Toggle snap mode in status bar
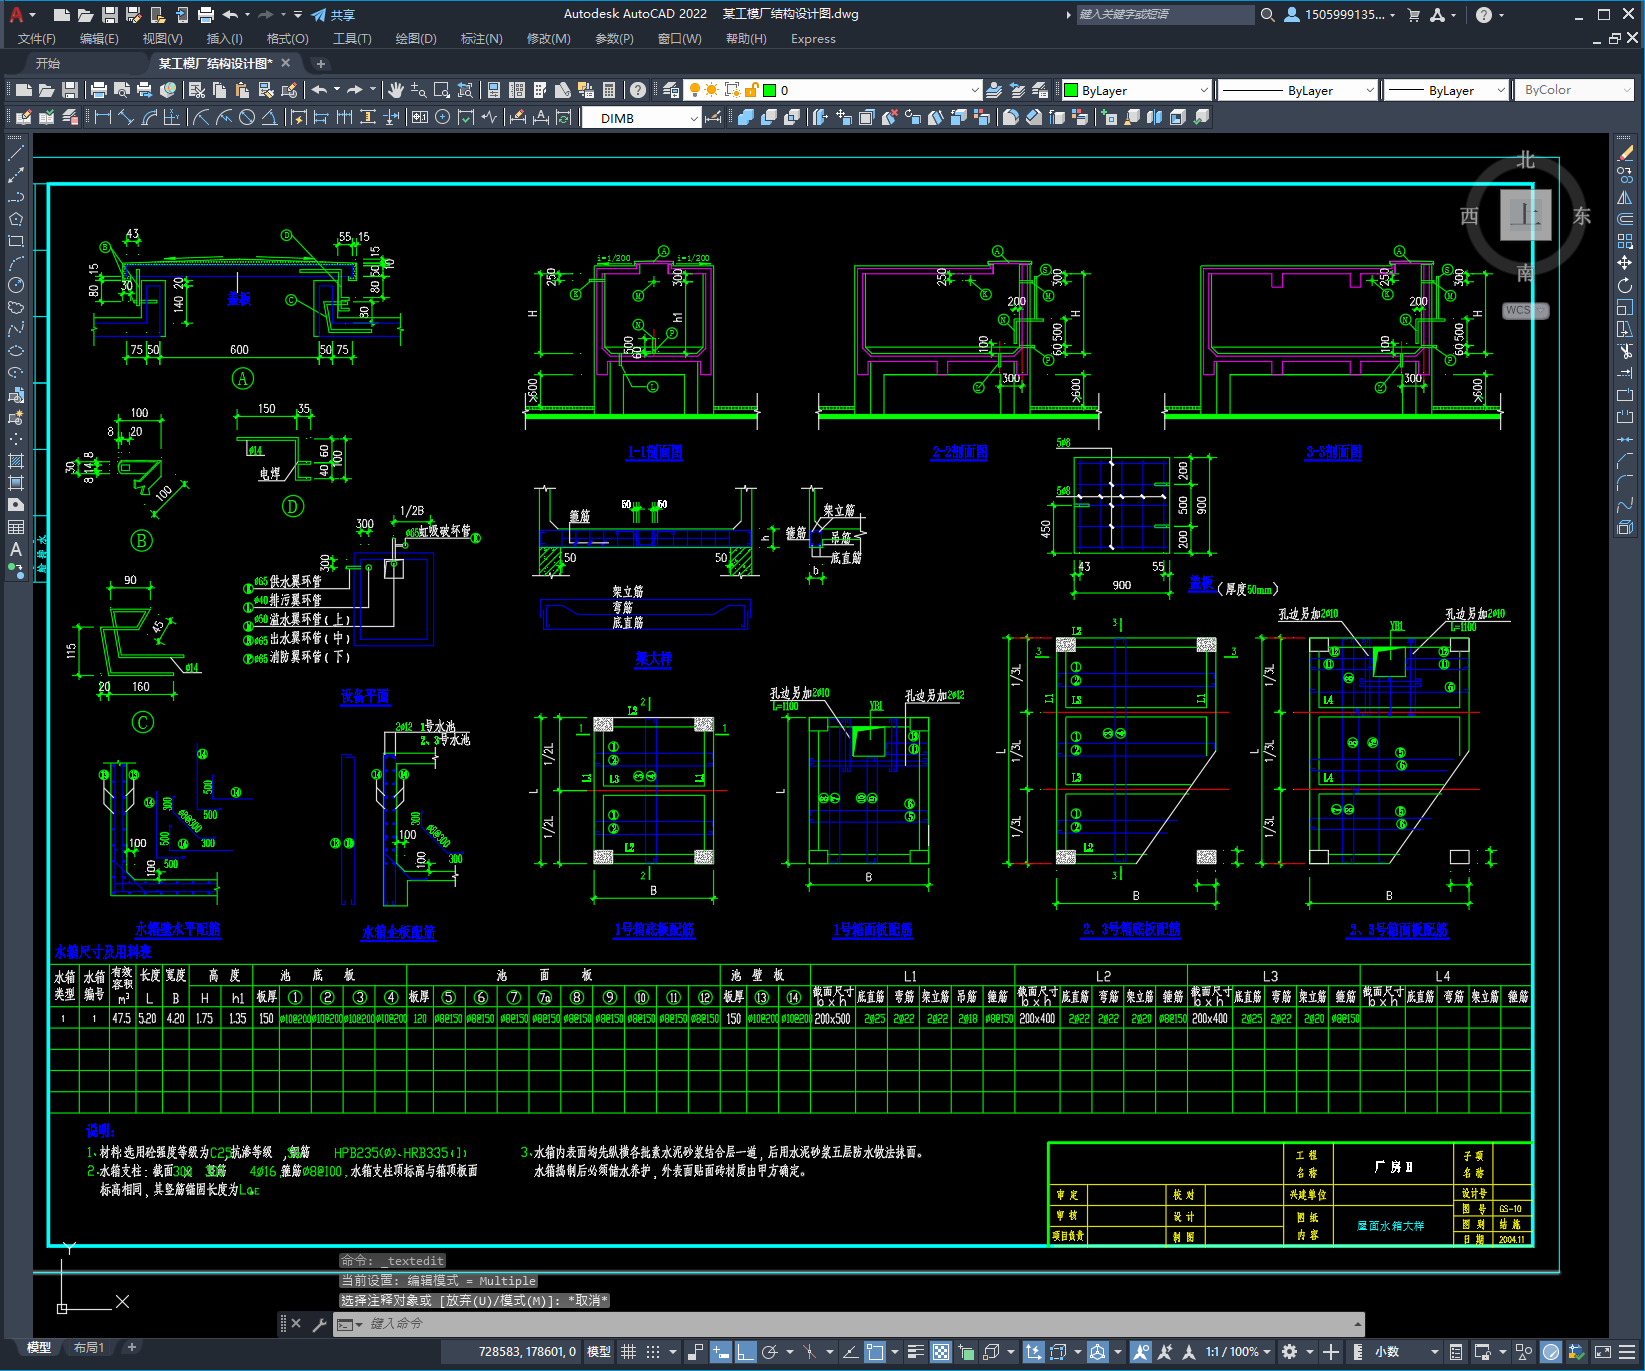The height and width of the screenshot is (1371, 1645). coord(653,1352)
